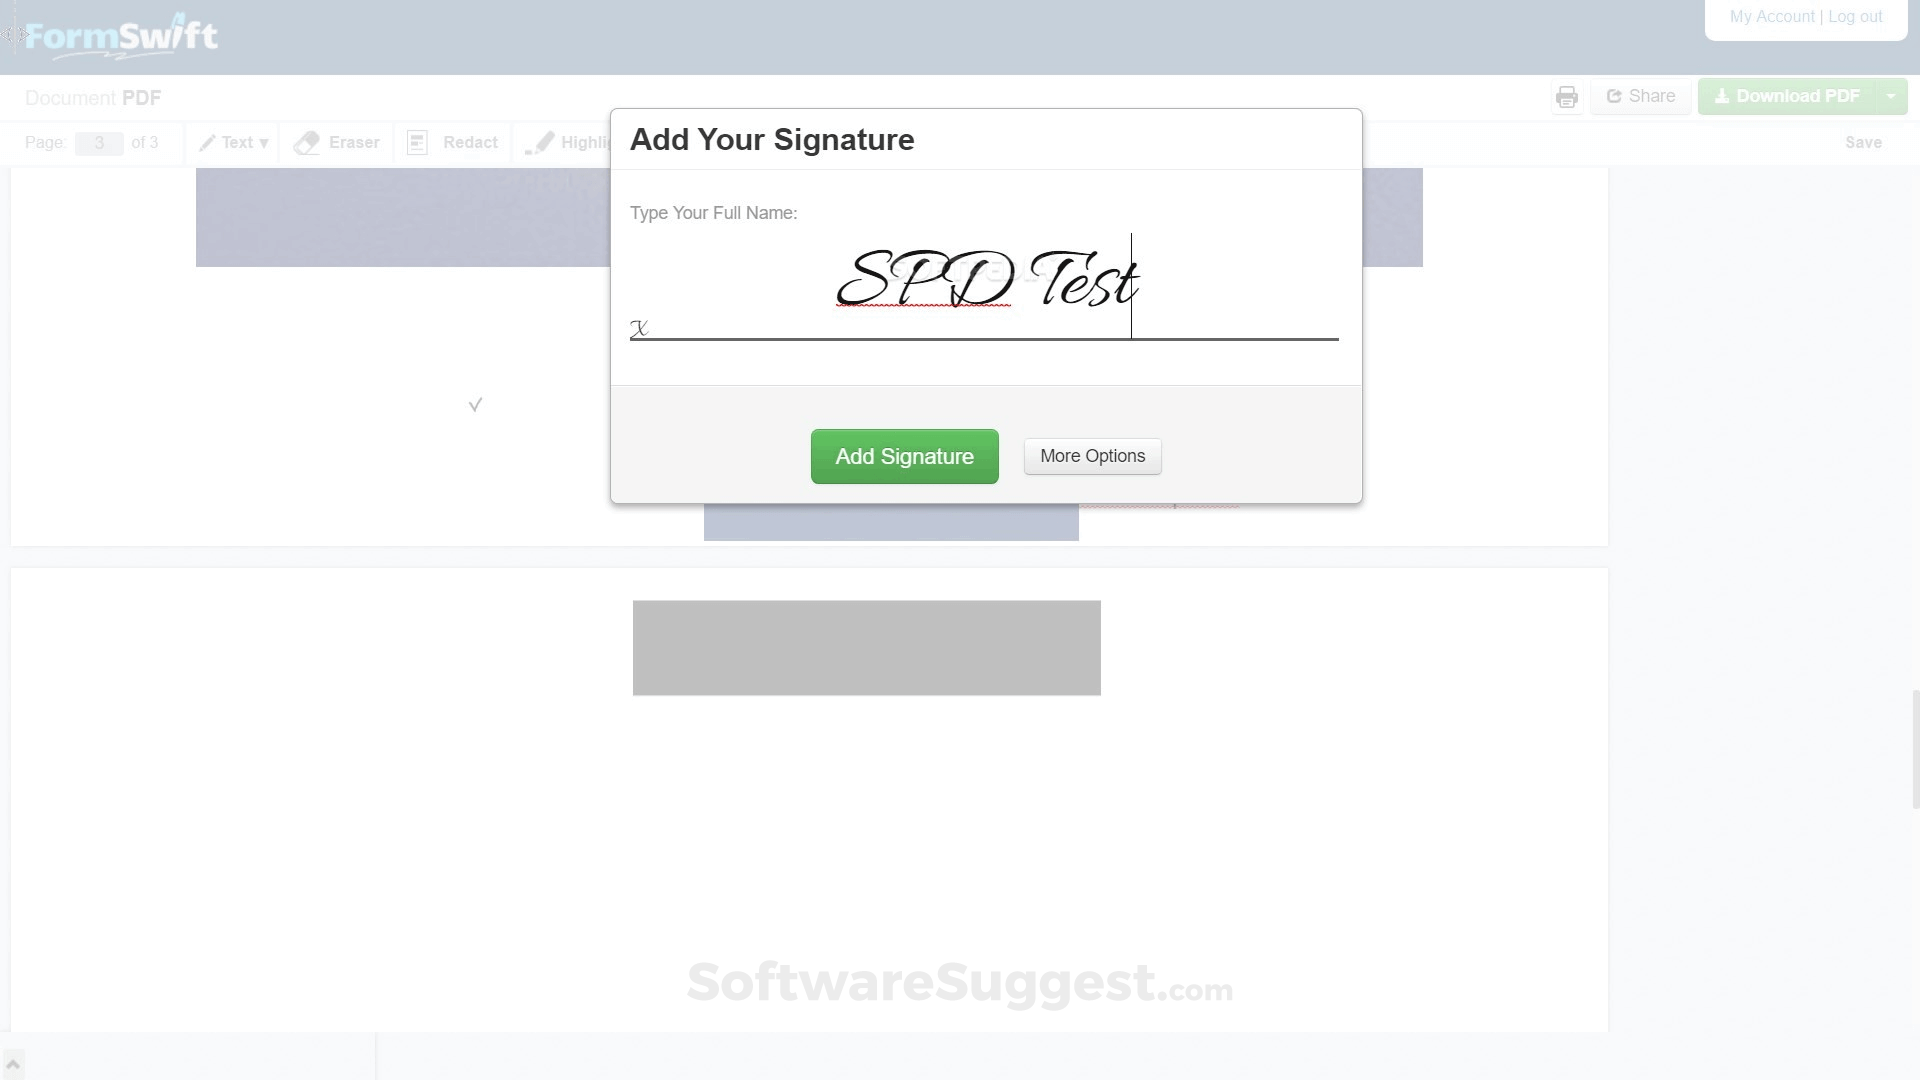Click the Add Signature button
Viewport: 1920px width, 1080px height.
pos(905,455)
